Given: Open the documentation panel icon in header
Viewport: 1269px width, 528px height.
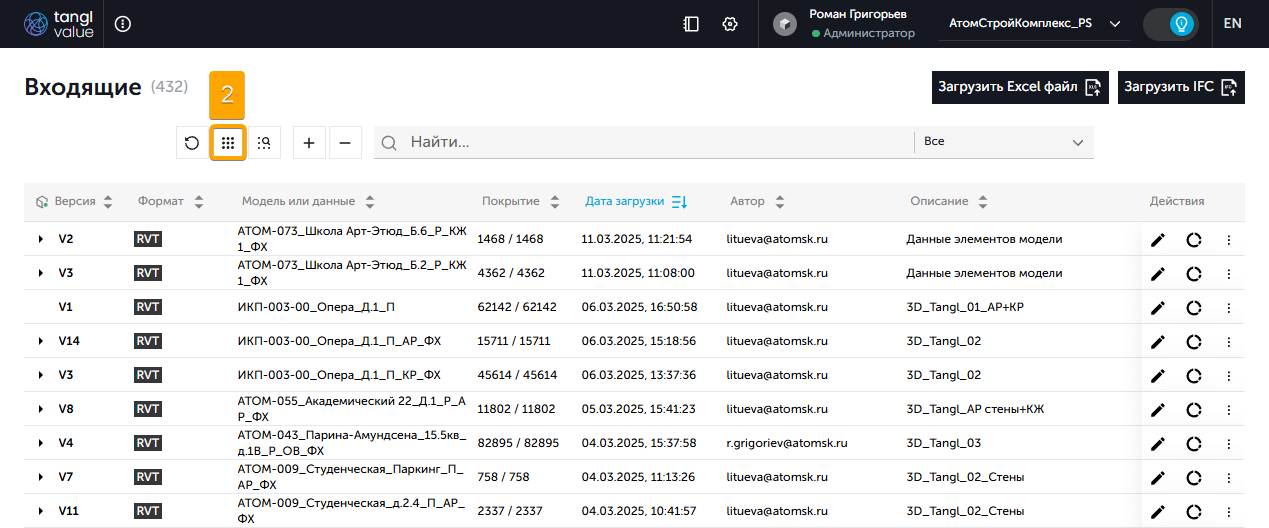Looking at the screenshot, I should tap(691, 24).
